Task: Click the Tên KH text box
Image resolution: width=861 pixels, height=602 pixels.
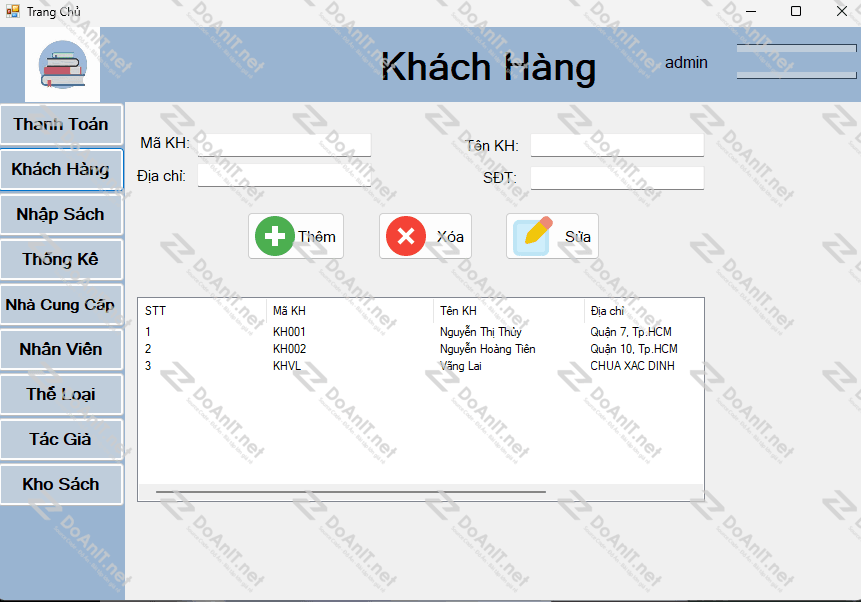Action: click(617, 145)
